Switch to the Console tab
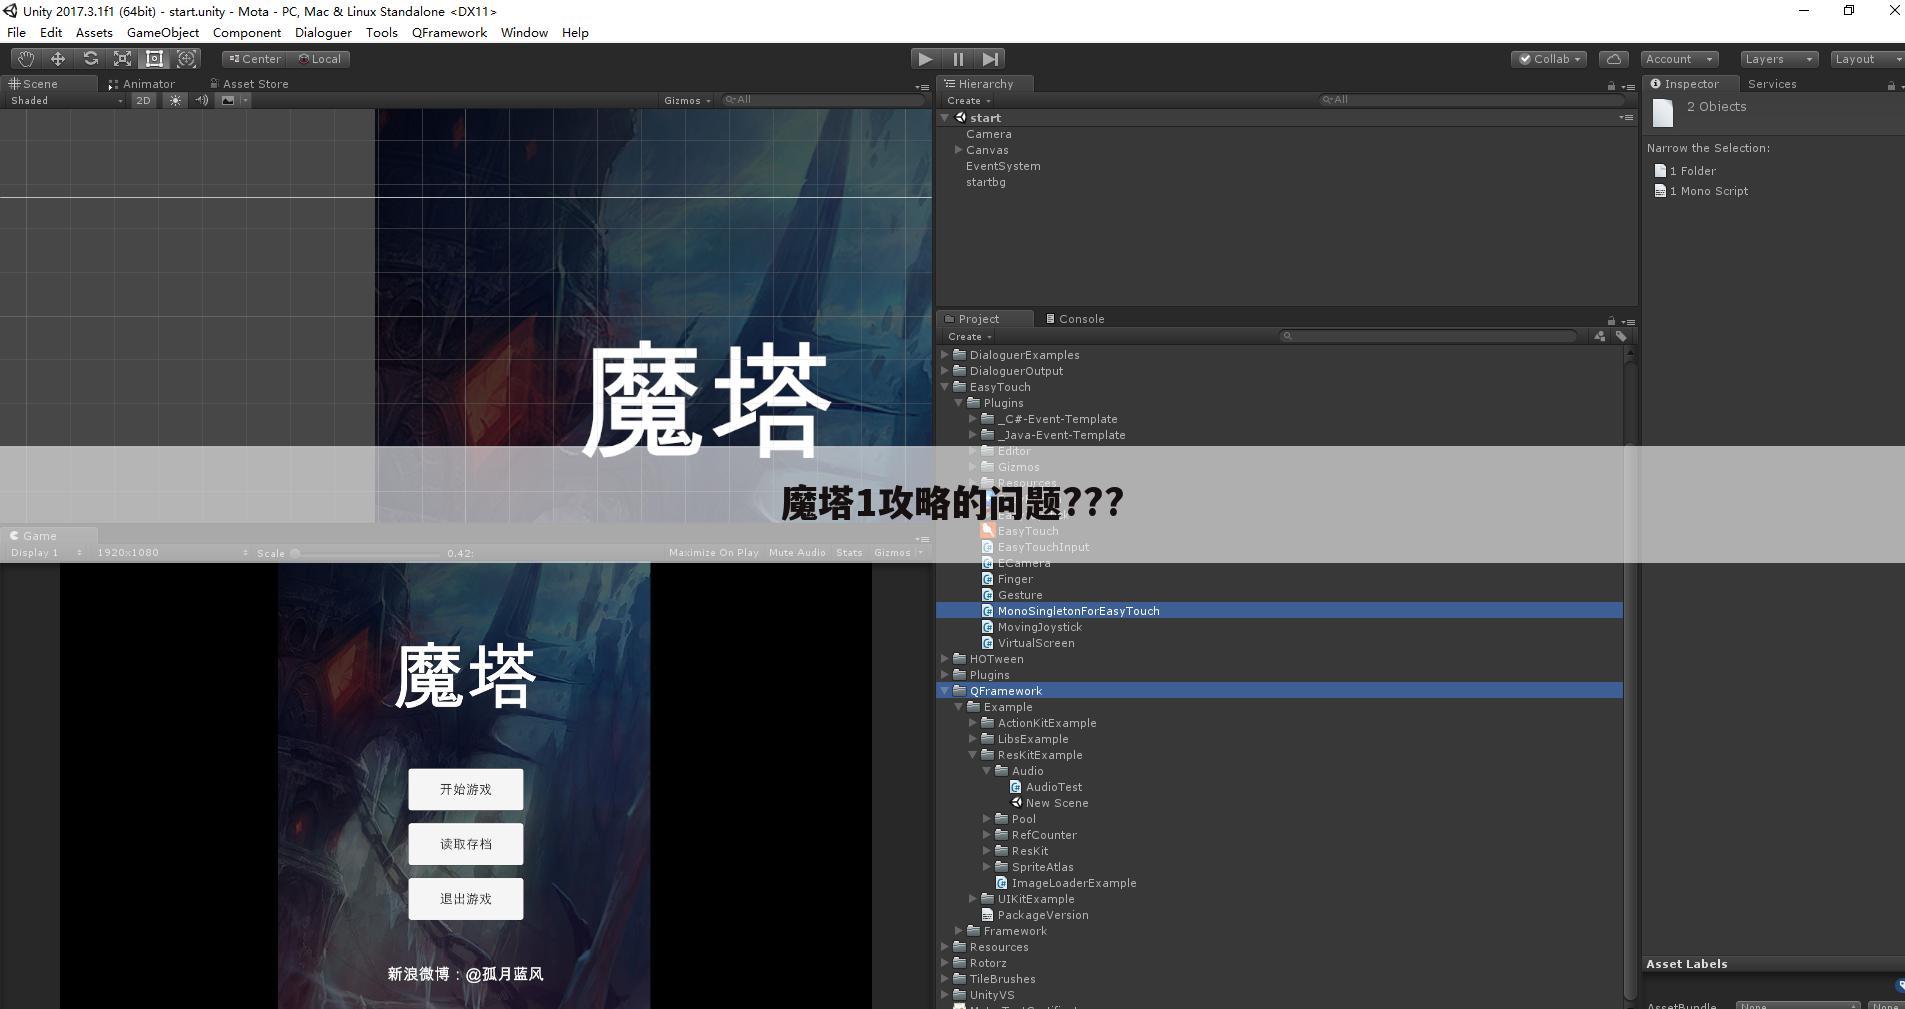Viewport: 1905px width, 1009px height. pyautogui.click(x=1076, y=319)
